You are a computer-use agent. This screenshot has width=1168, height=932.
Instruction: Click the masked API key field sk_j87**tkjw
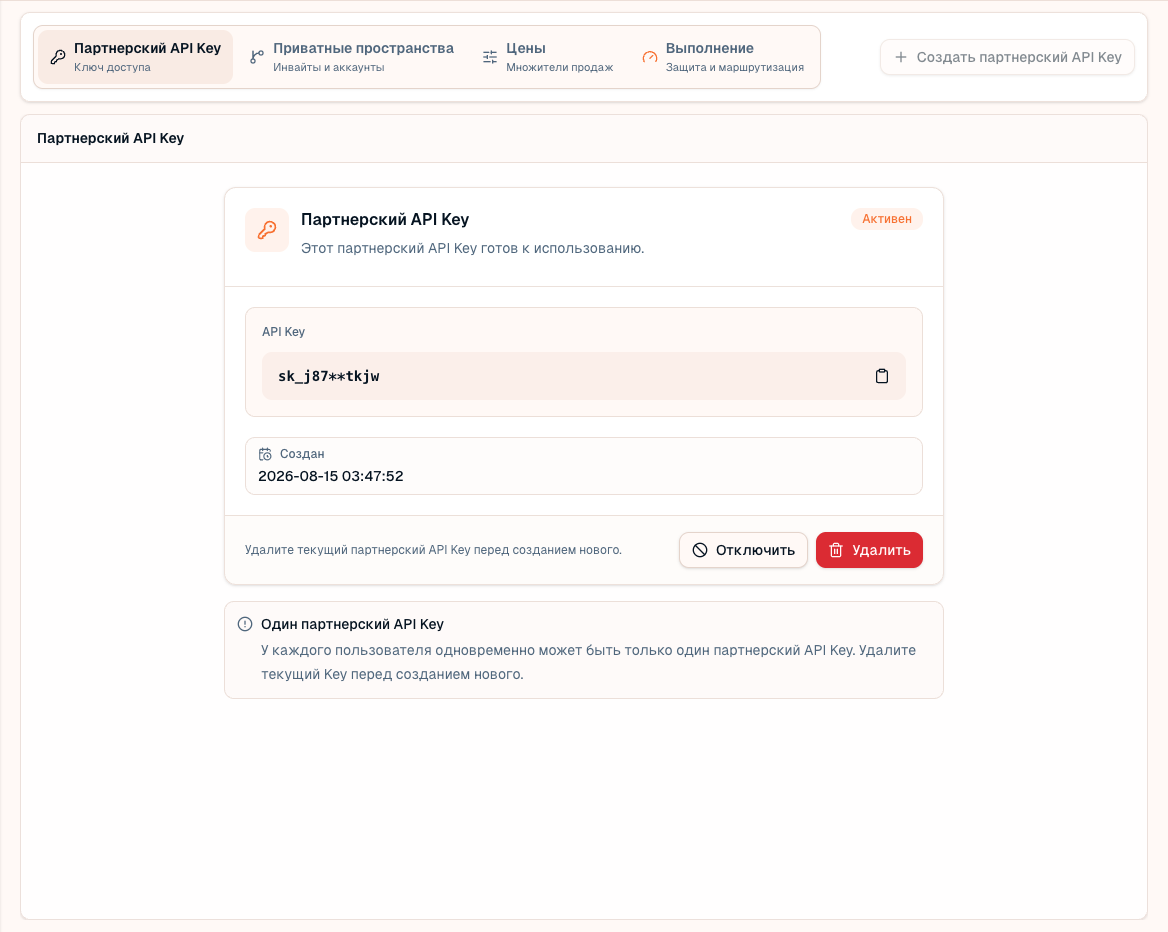(x=584, y=376)
